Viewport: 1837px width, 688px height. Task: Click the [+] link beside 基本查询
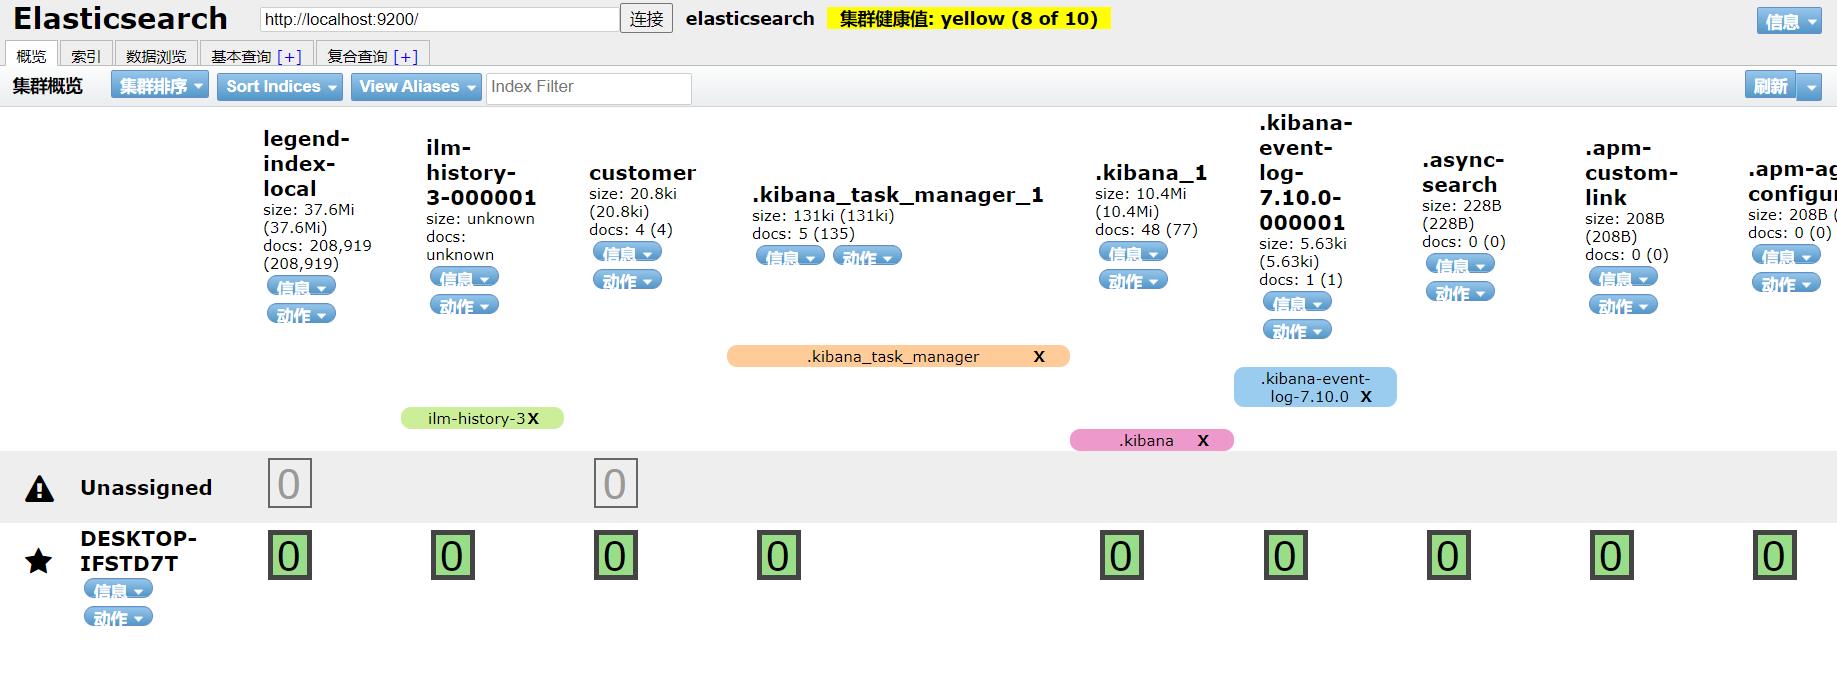289,57
